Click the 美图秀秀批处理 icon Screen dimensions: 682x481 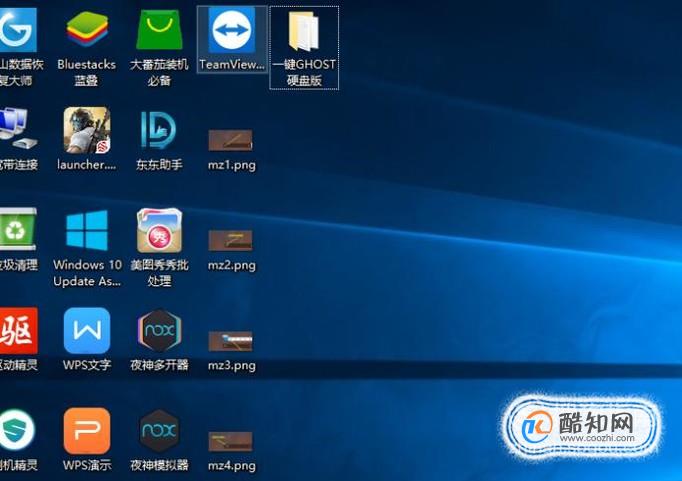[x=159, y=230]
